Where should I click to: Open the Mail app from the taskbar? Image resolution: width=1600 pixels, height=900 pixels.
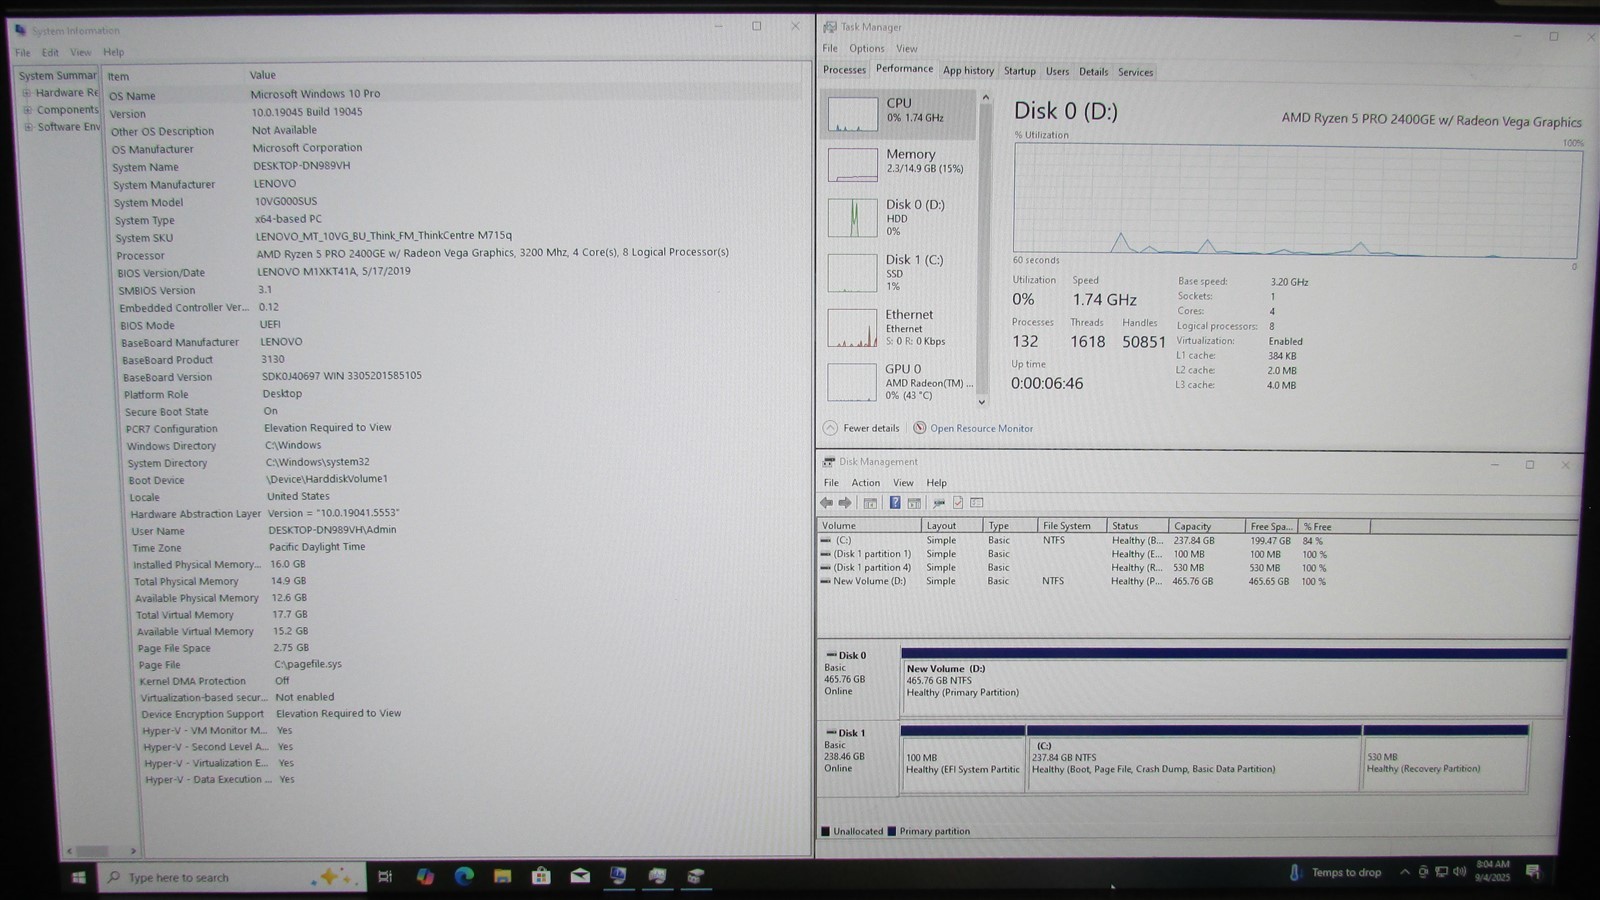[580, 877]
